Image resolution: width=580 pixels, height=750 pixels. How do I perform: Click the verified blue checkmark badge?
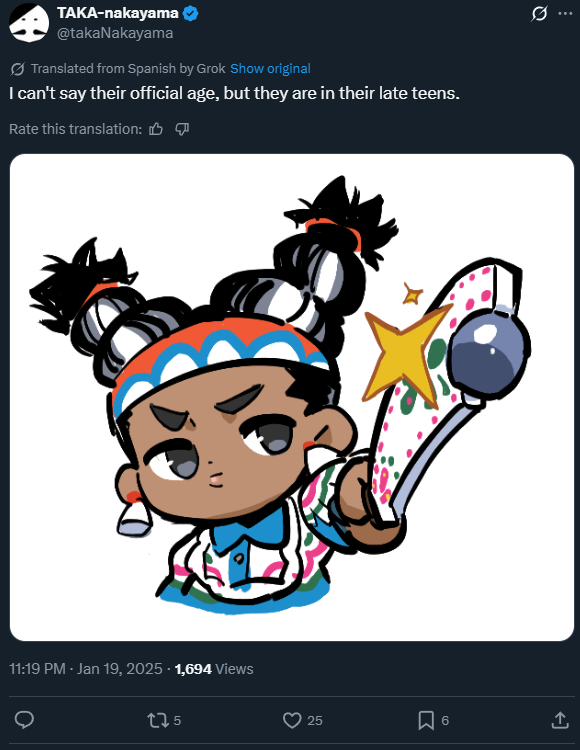191,13
